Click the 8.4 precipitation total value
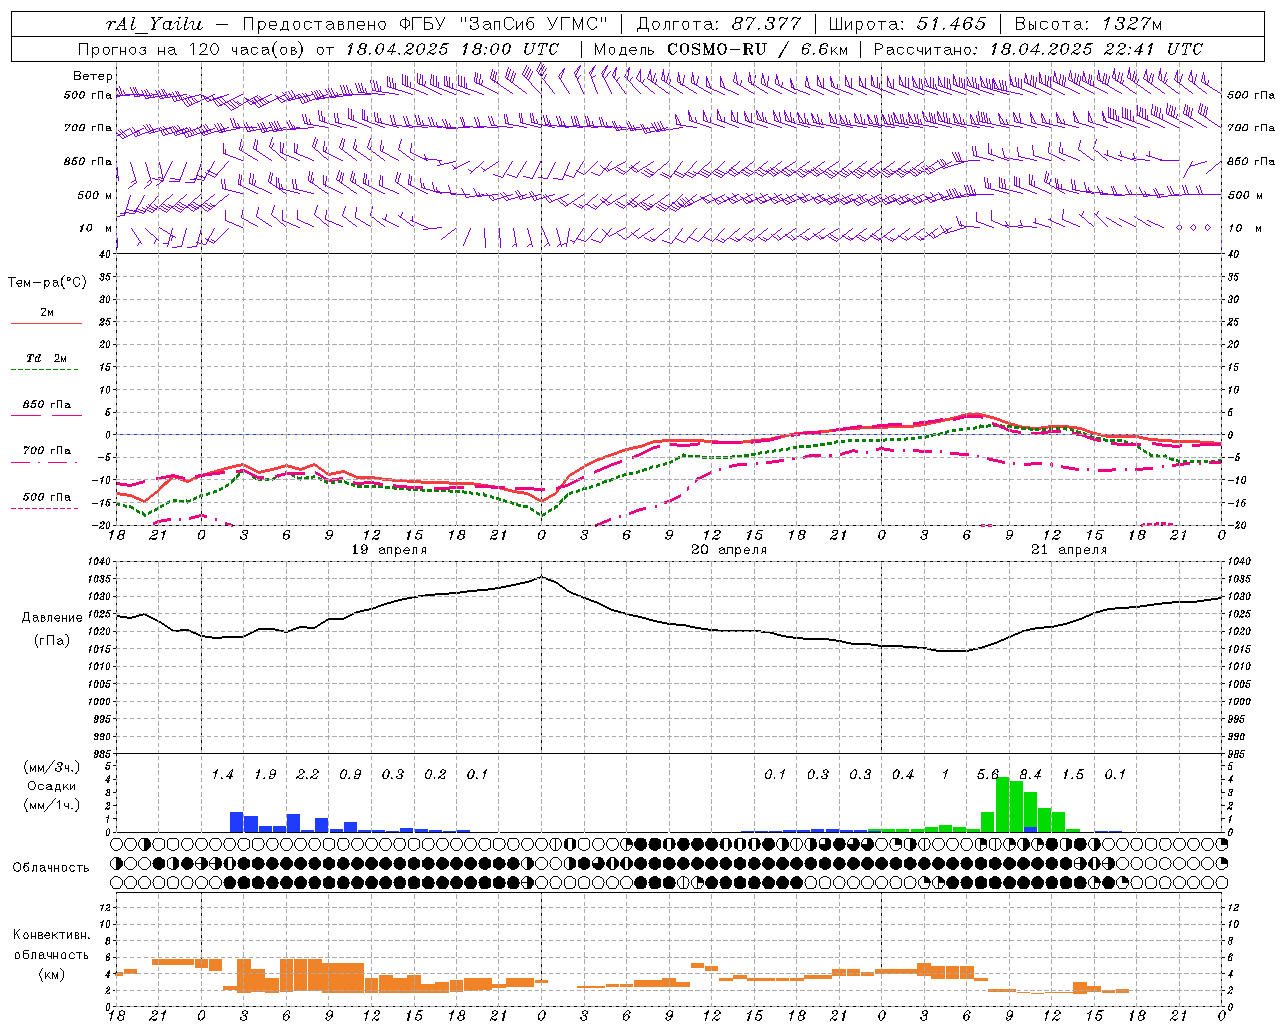The image size is (1280, 1024). pyautogui.click(x=1030, y=775)
